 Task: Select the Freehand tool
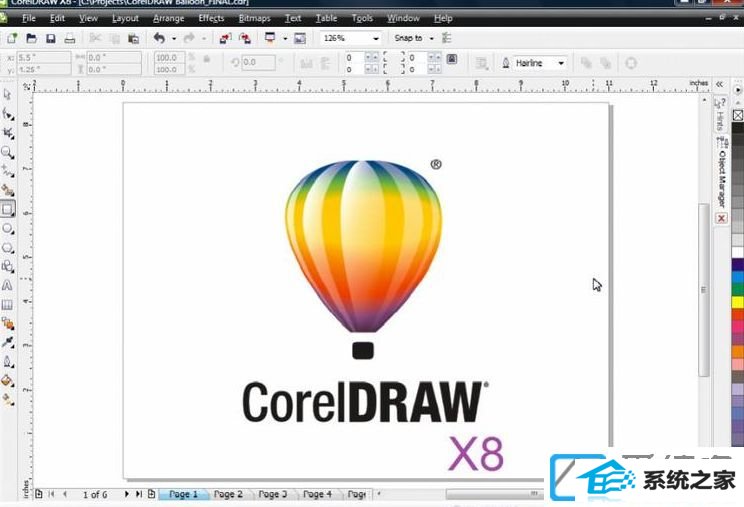pos(8,171)
